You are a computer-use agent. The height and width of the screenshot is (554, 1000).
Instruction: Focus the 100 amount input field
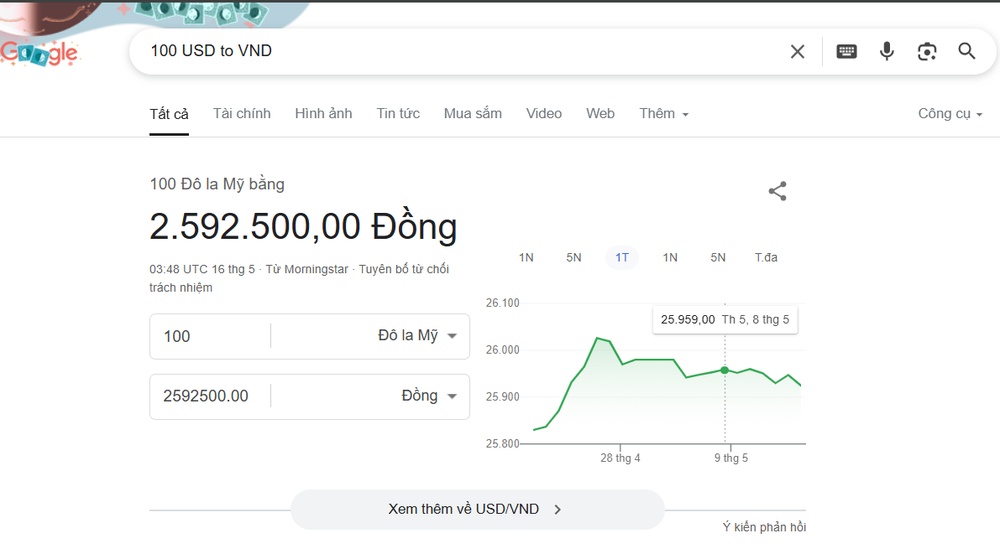pyautogui.click(x=210, y=336)
